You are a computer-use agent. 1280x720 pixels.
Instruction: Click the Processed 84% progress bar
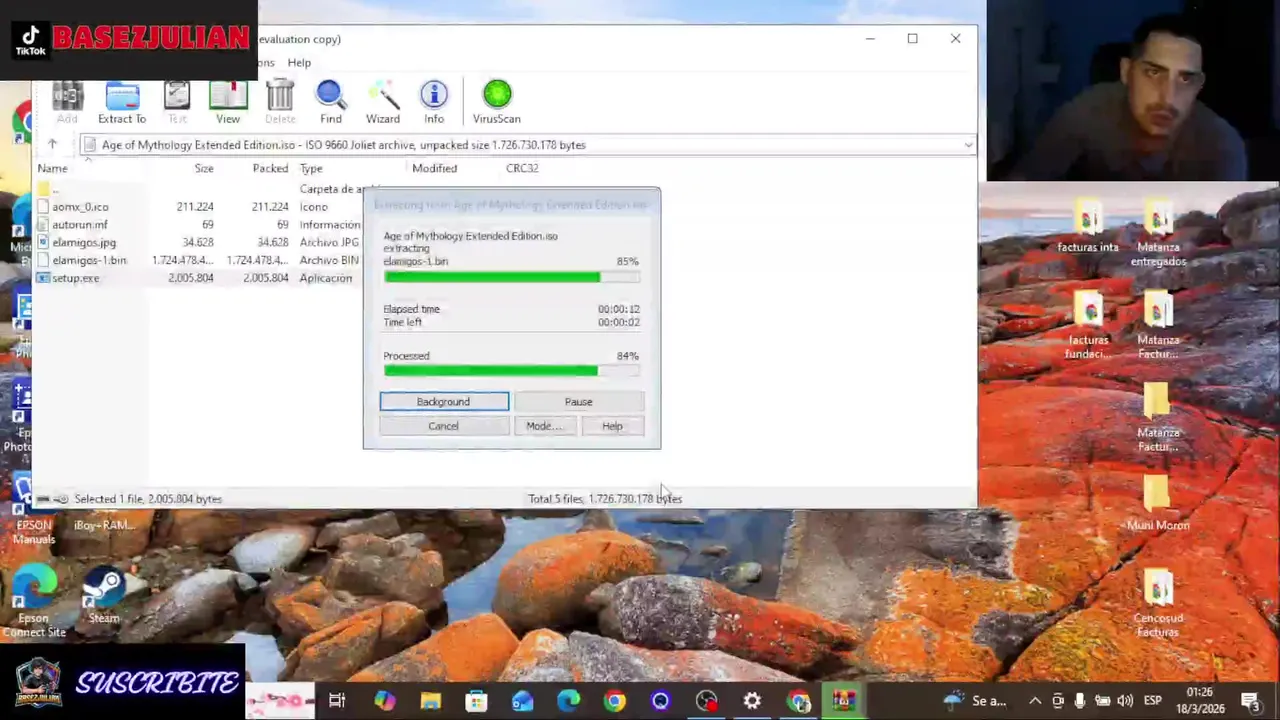(511, 371)
